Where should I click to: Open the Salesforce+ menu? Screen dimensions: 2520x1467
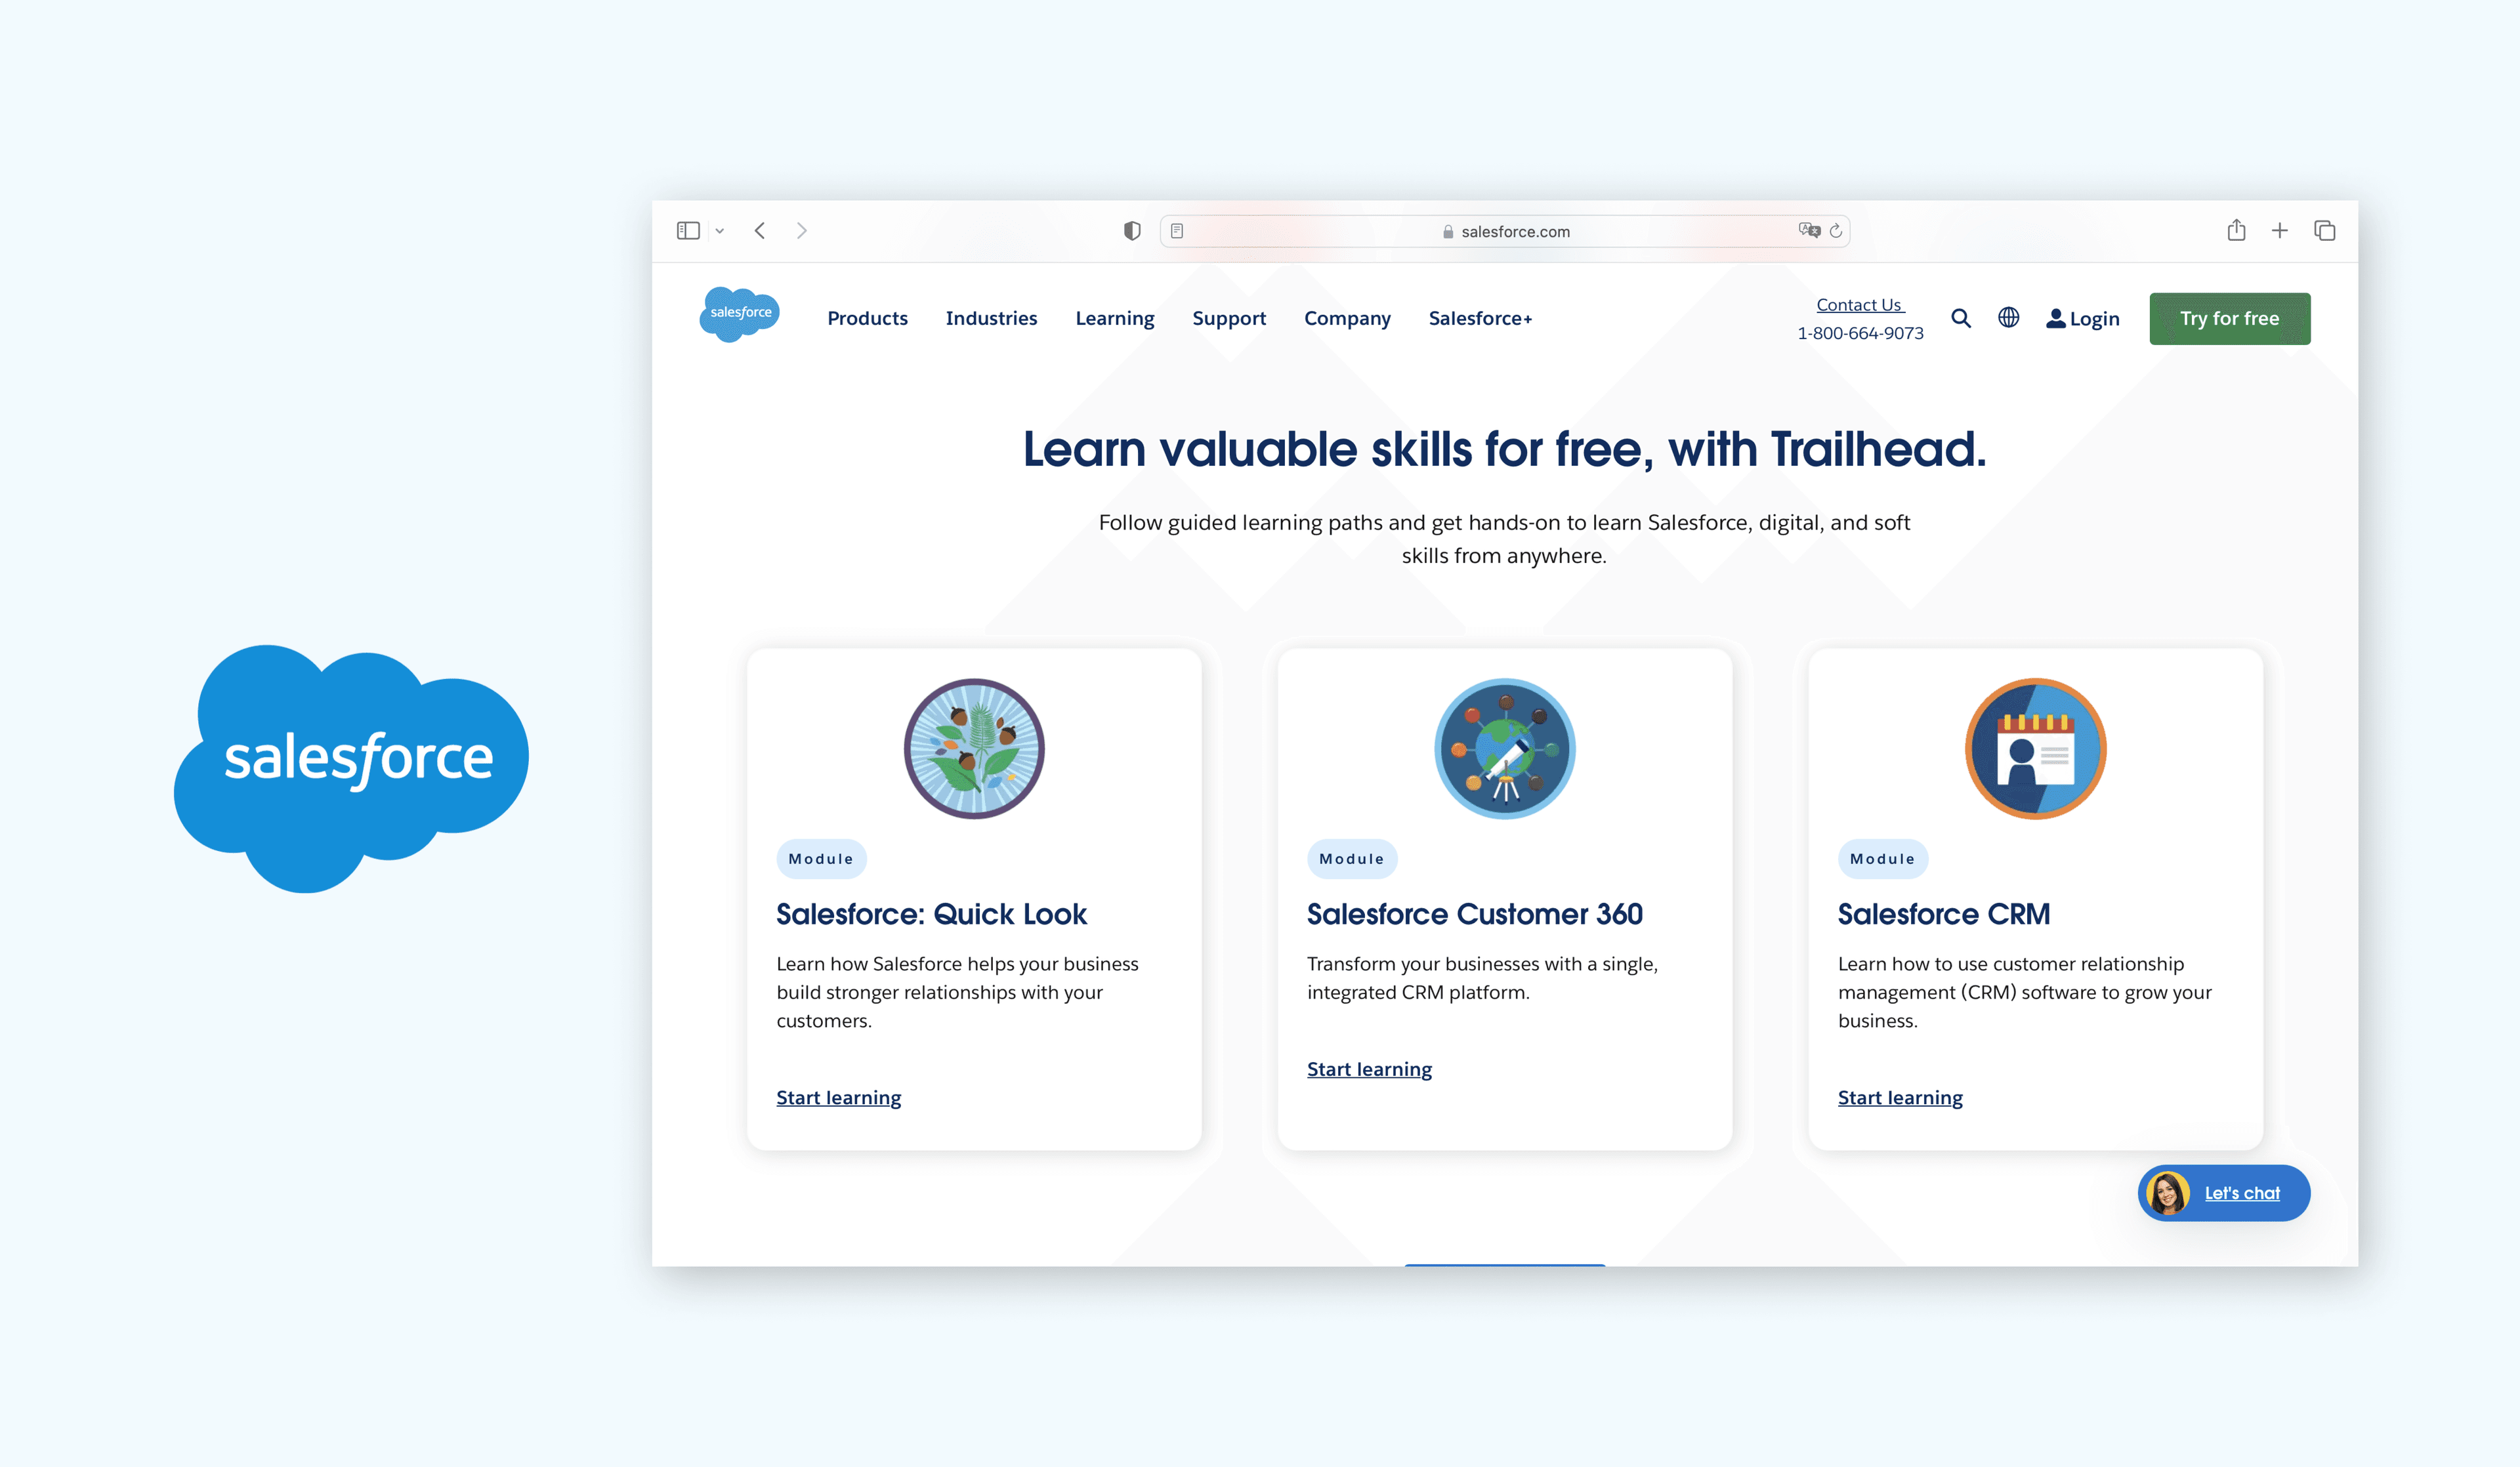(1480, 318)
